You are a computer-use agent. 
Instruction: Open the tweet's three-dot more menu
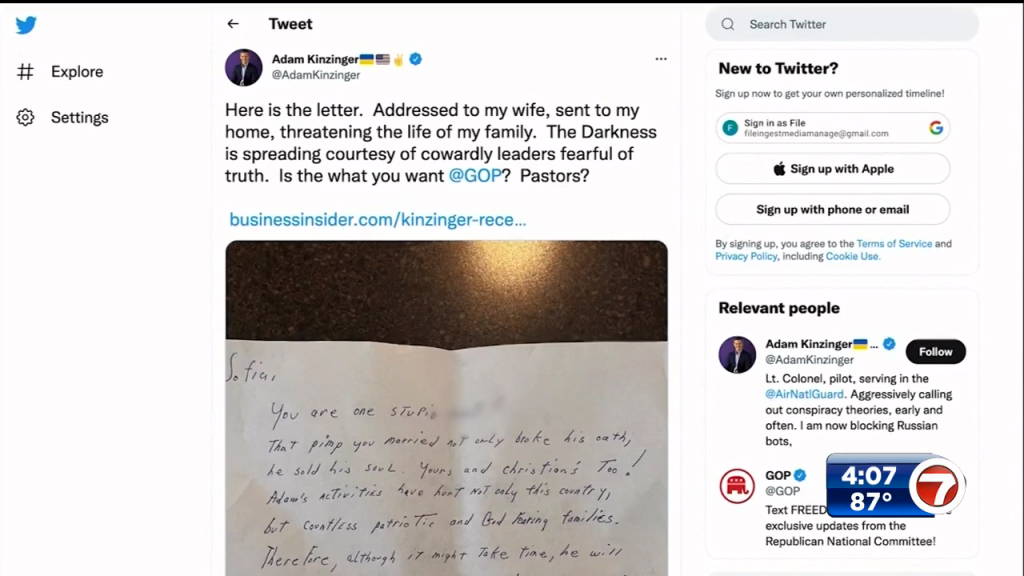661,59
